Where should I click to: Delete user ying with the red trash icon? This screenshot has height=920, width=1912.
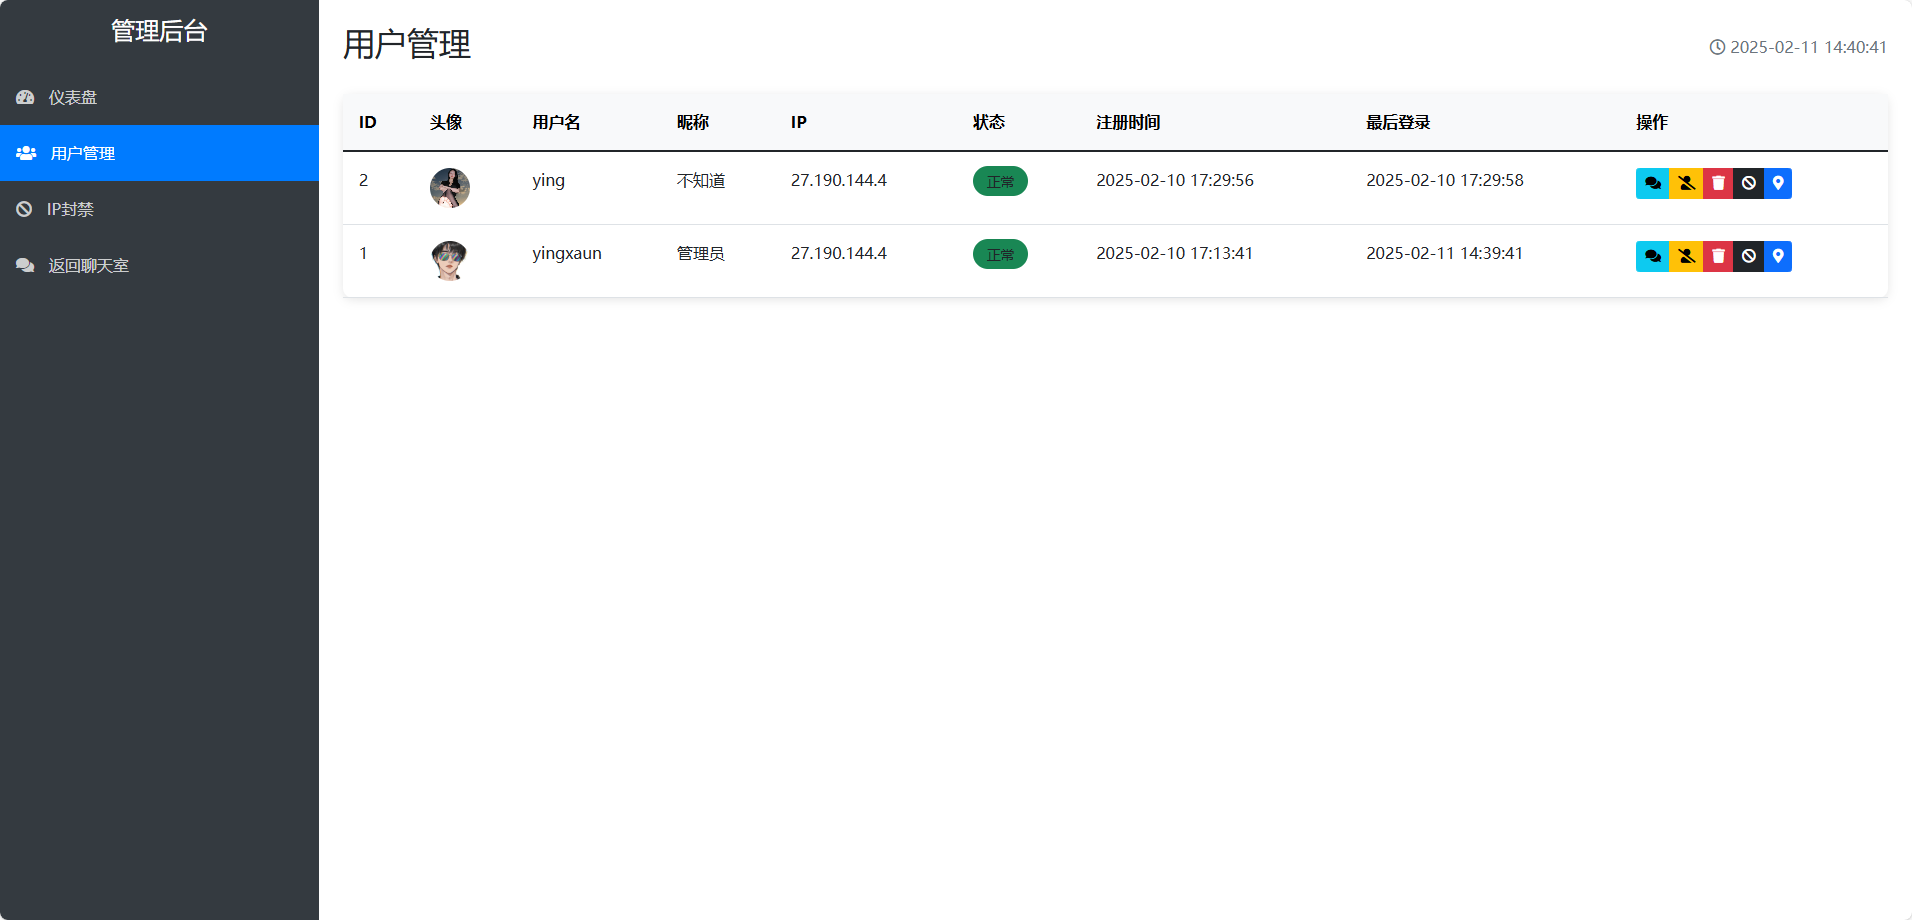point(1718,183)
